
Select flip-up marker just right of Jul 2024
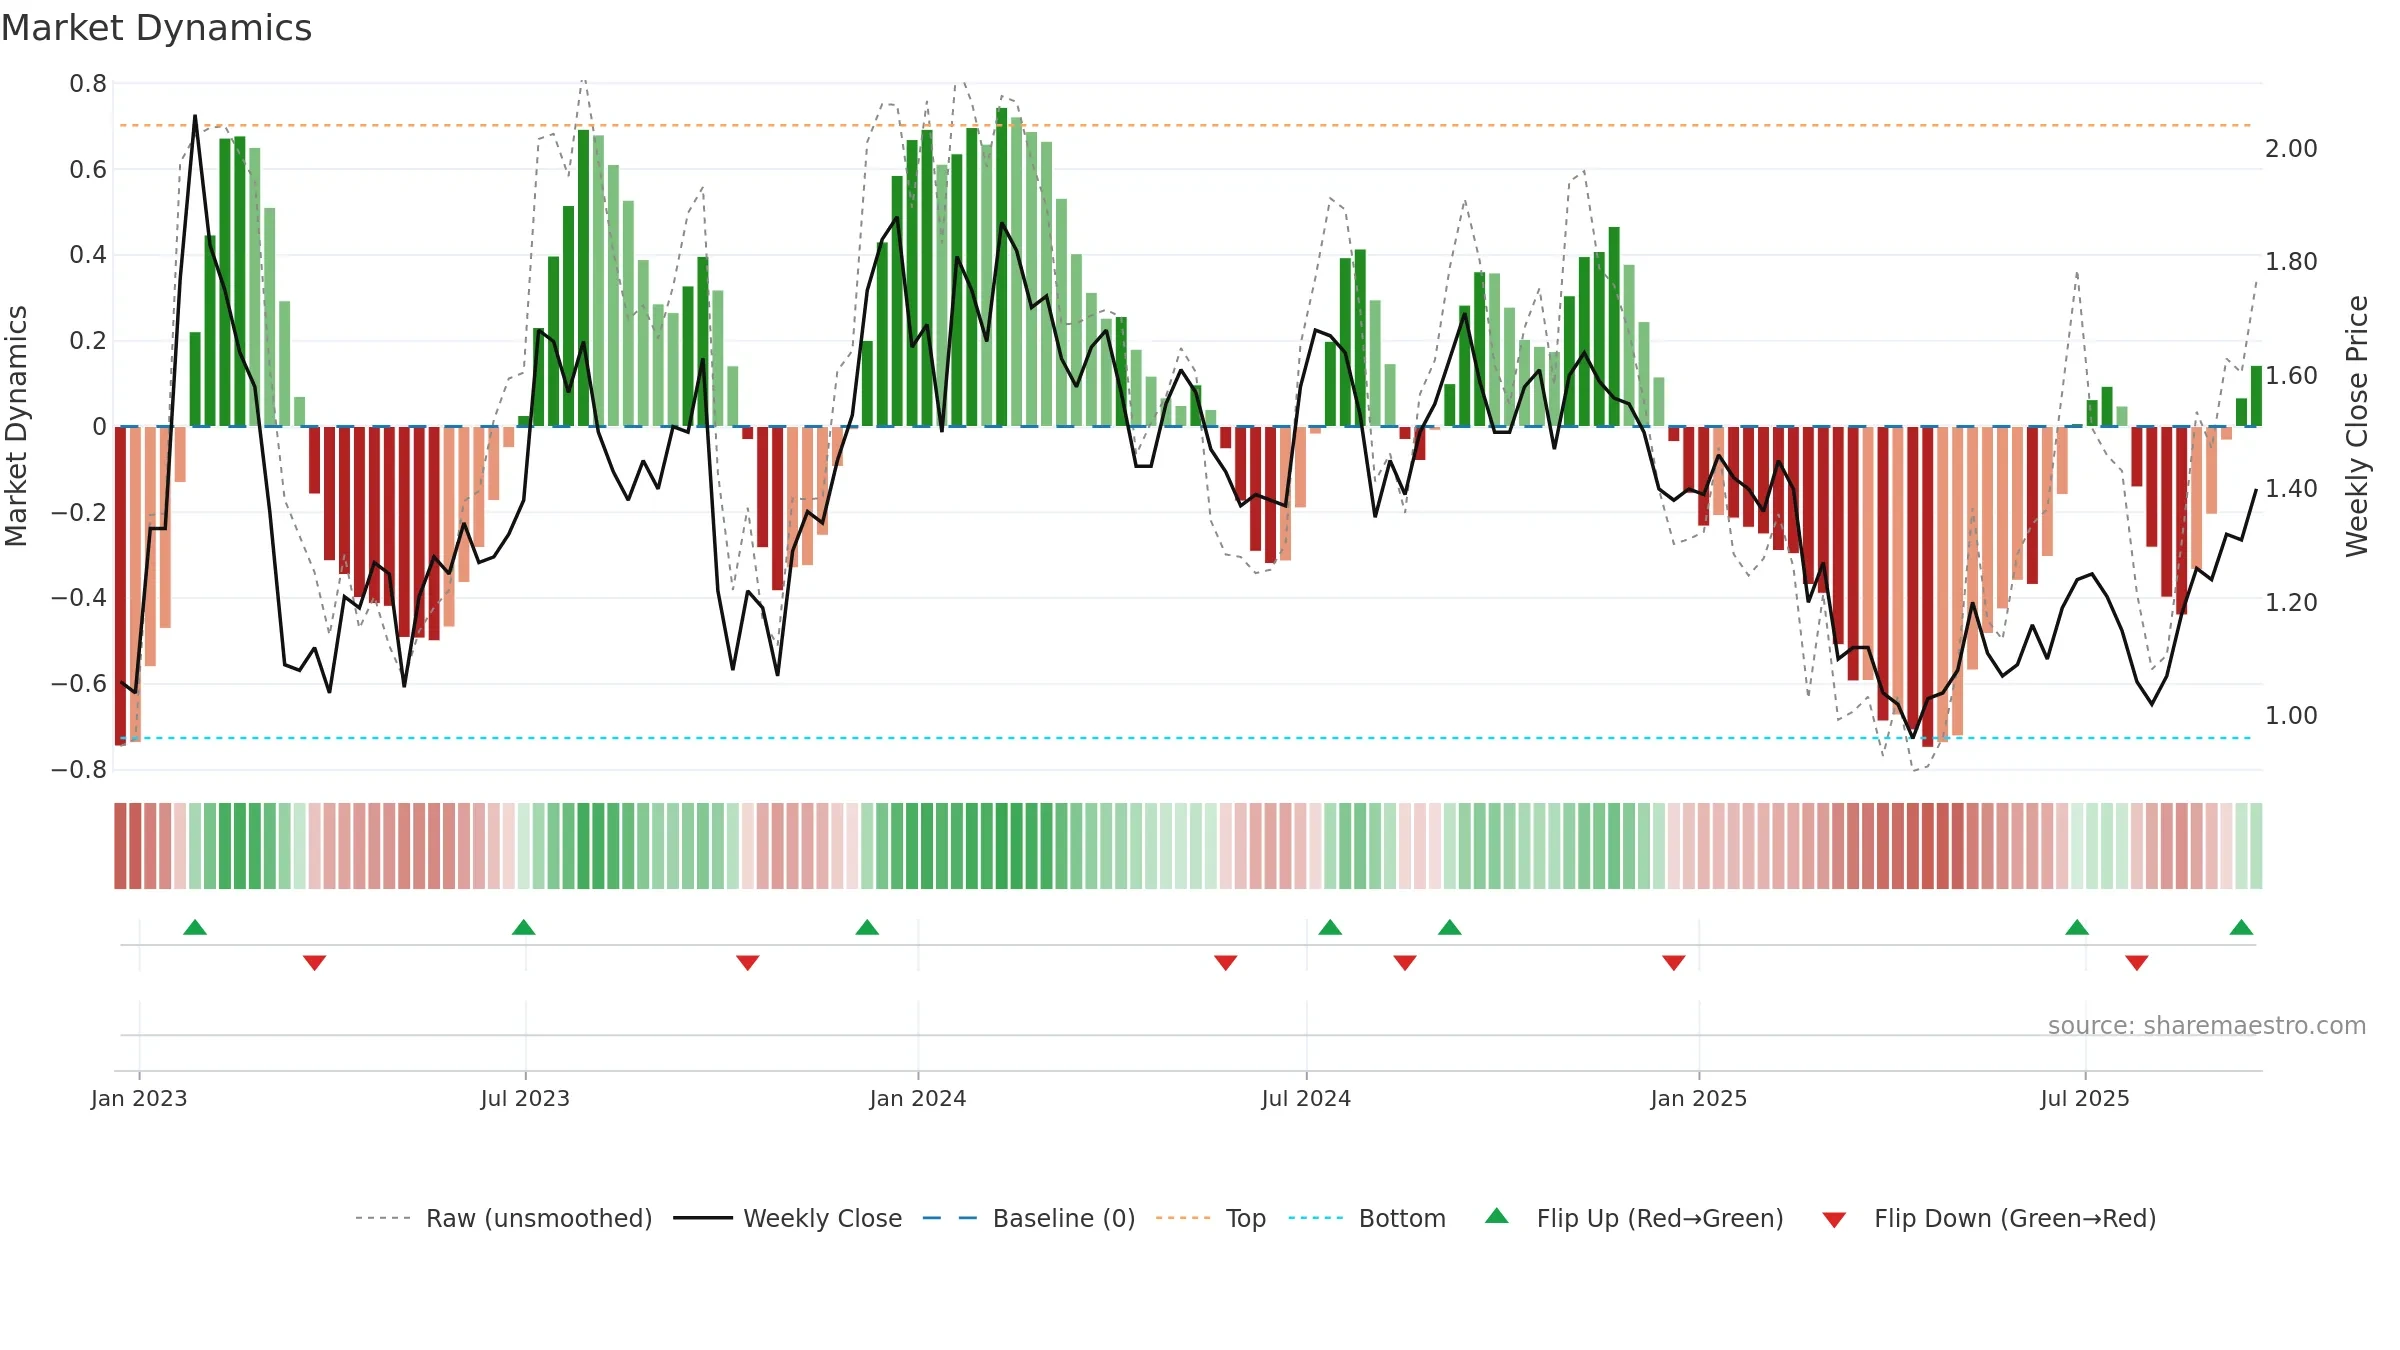1330,928
